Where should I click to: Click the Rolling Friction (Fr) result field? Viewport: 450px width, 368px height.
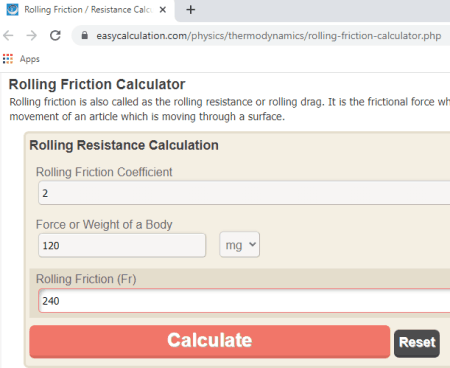[244, 301]
